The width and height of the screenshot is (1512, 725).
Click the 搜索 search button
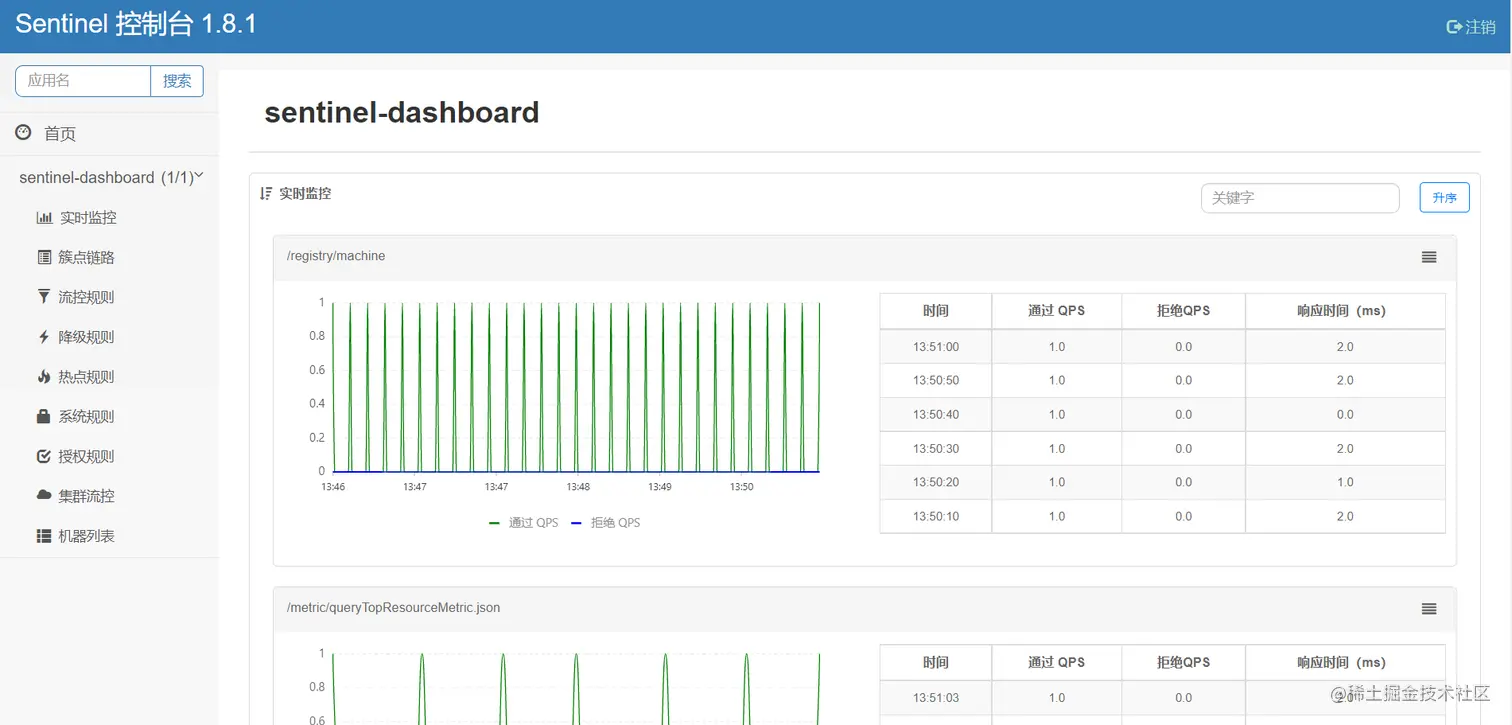click(x=177, y=81)
